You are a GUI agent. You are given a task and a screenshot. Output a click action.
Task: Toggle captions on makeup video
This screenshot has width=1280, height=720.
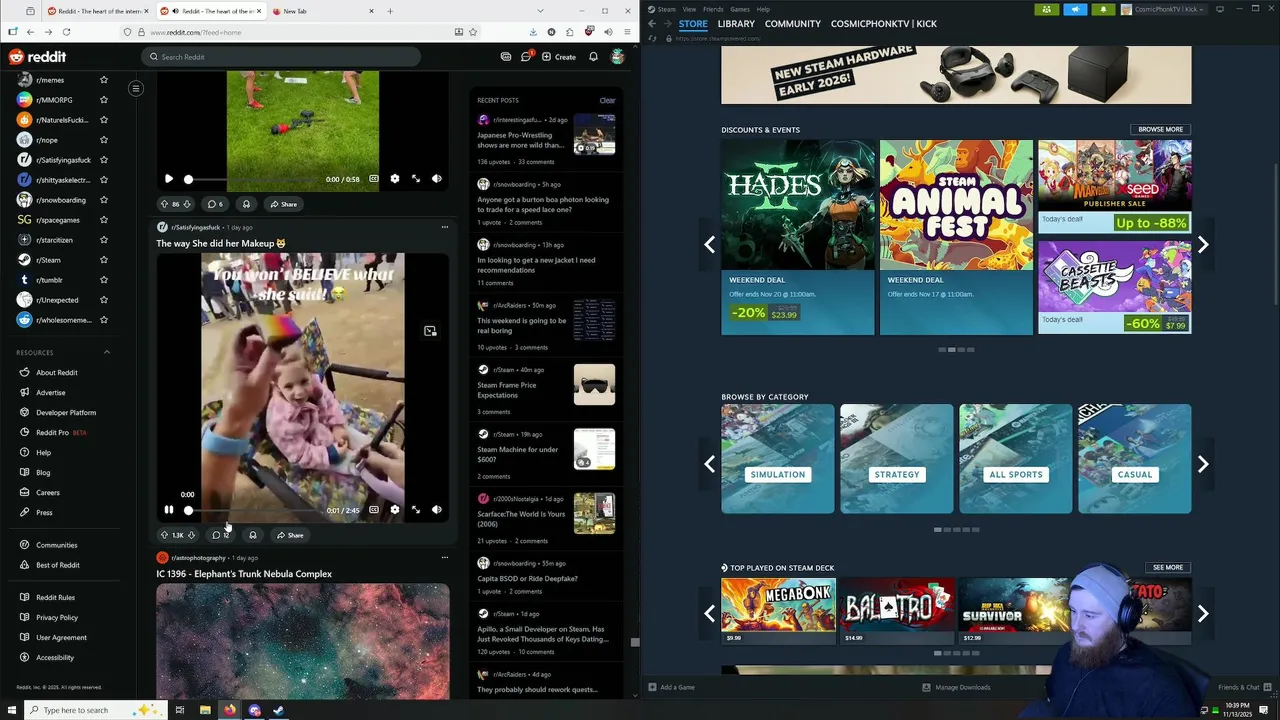pyautogui.click(x=374, y=510)
